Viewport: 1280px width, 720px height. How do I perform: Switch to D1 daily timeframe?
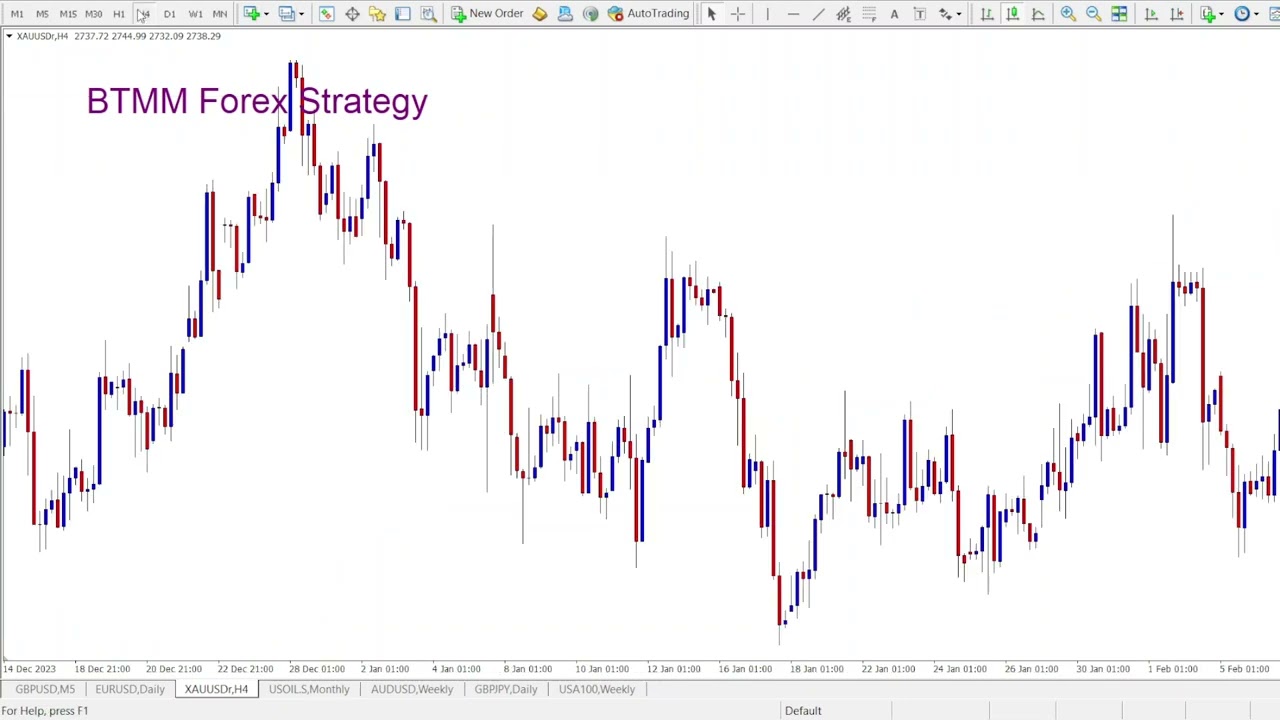(169, 14)
